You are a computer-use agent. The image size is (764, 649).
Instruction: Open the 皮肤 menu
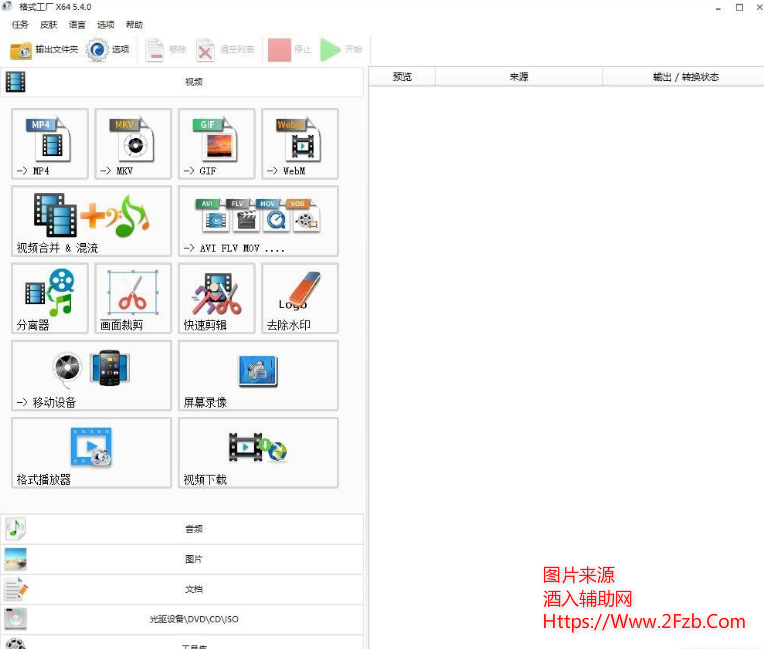[x=49, y=25]
